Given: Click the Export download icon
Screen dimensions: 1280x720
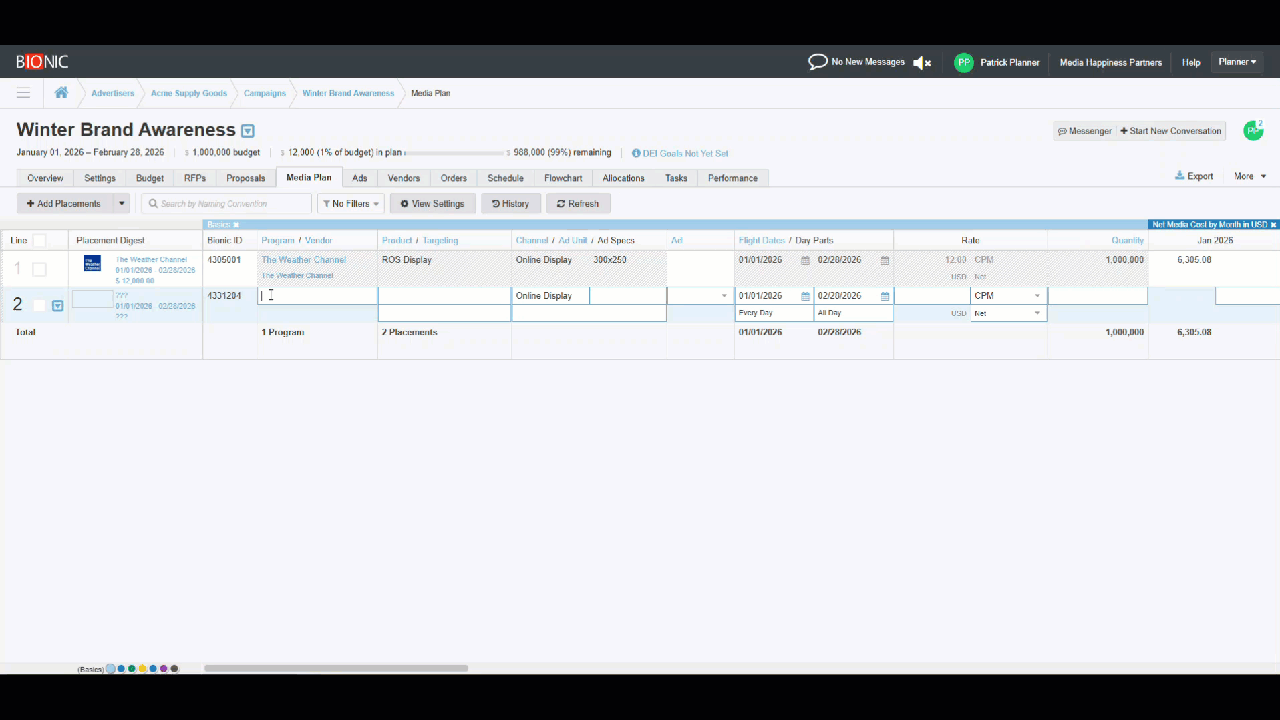Looking at the screenshot, I should pos(1180,176).
